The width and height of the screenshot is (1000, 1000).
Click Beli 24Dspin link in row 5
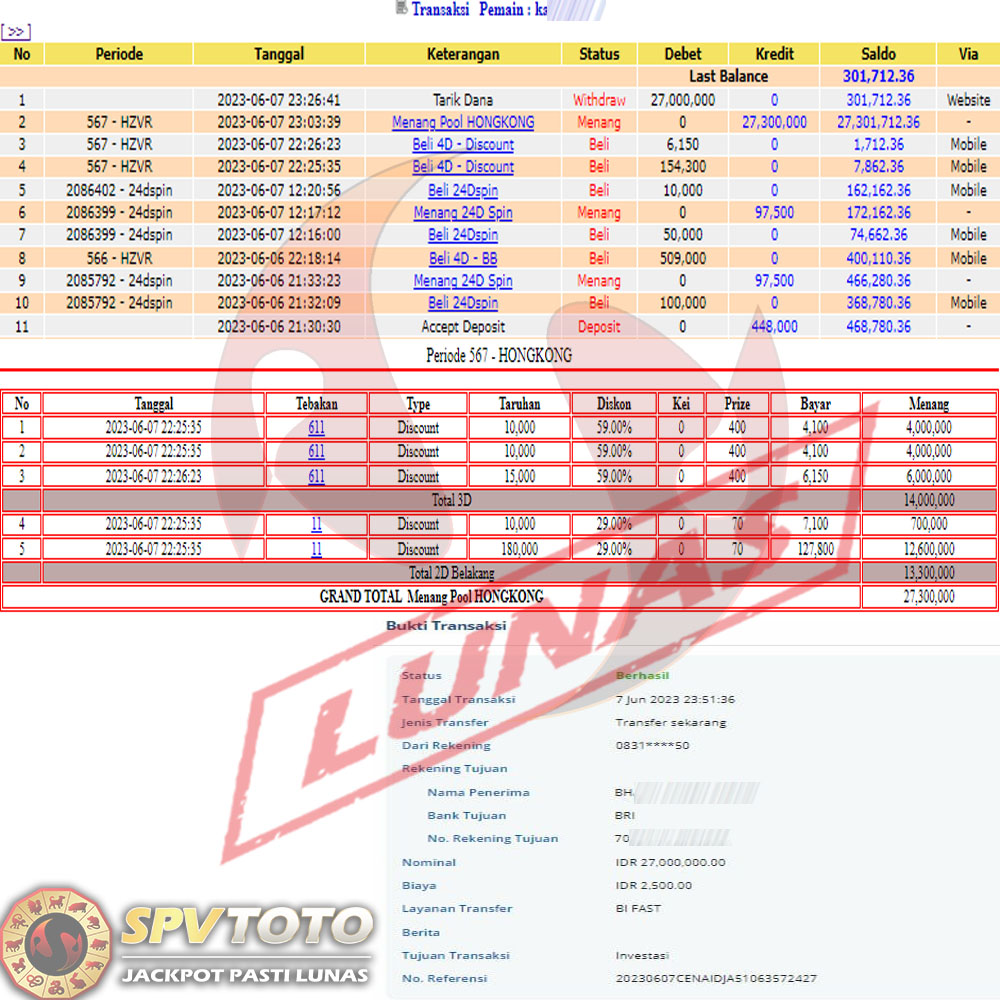tap(463, 190)
